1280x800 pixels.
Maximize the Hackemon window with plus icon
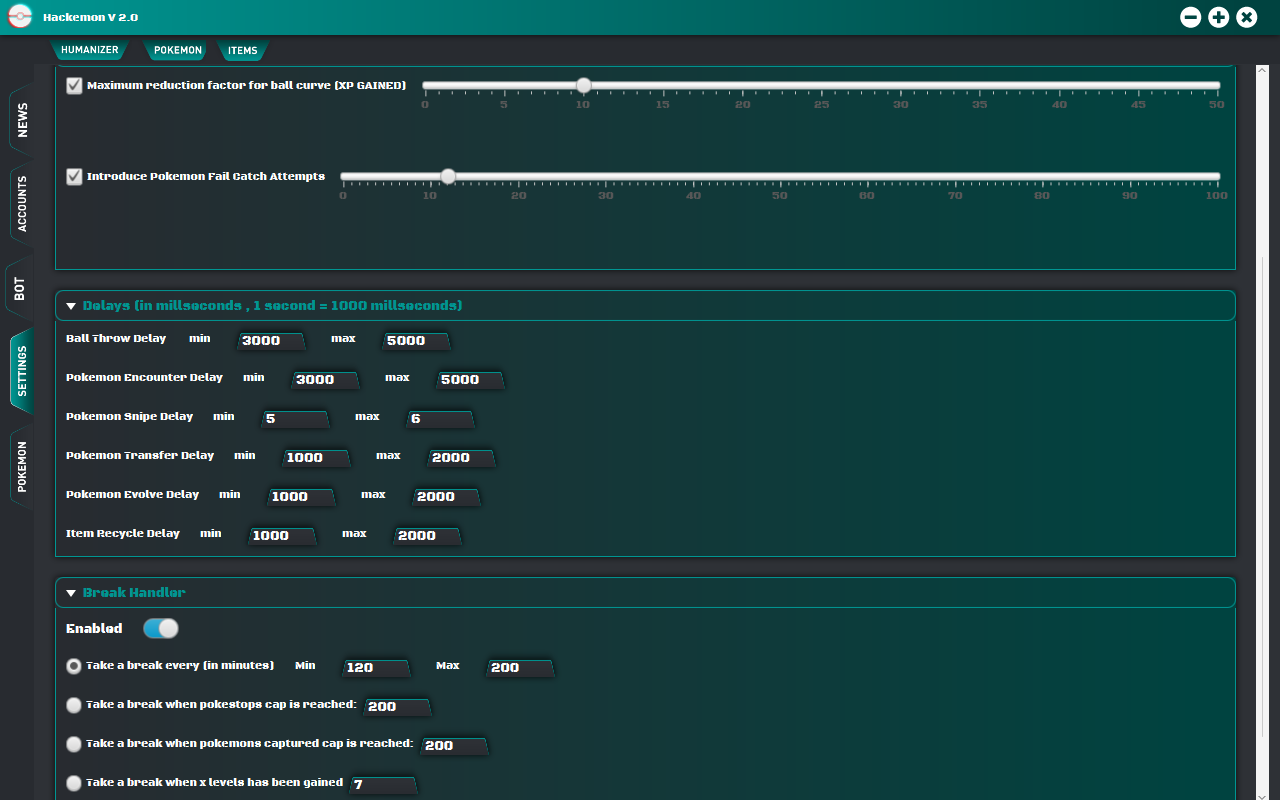[x=1218, y=17]
